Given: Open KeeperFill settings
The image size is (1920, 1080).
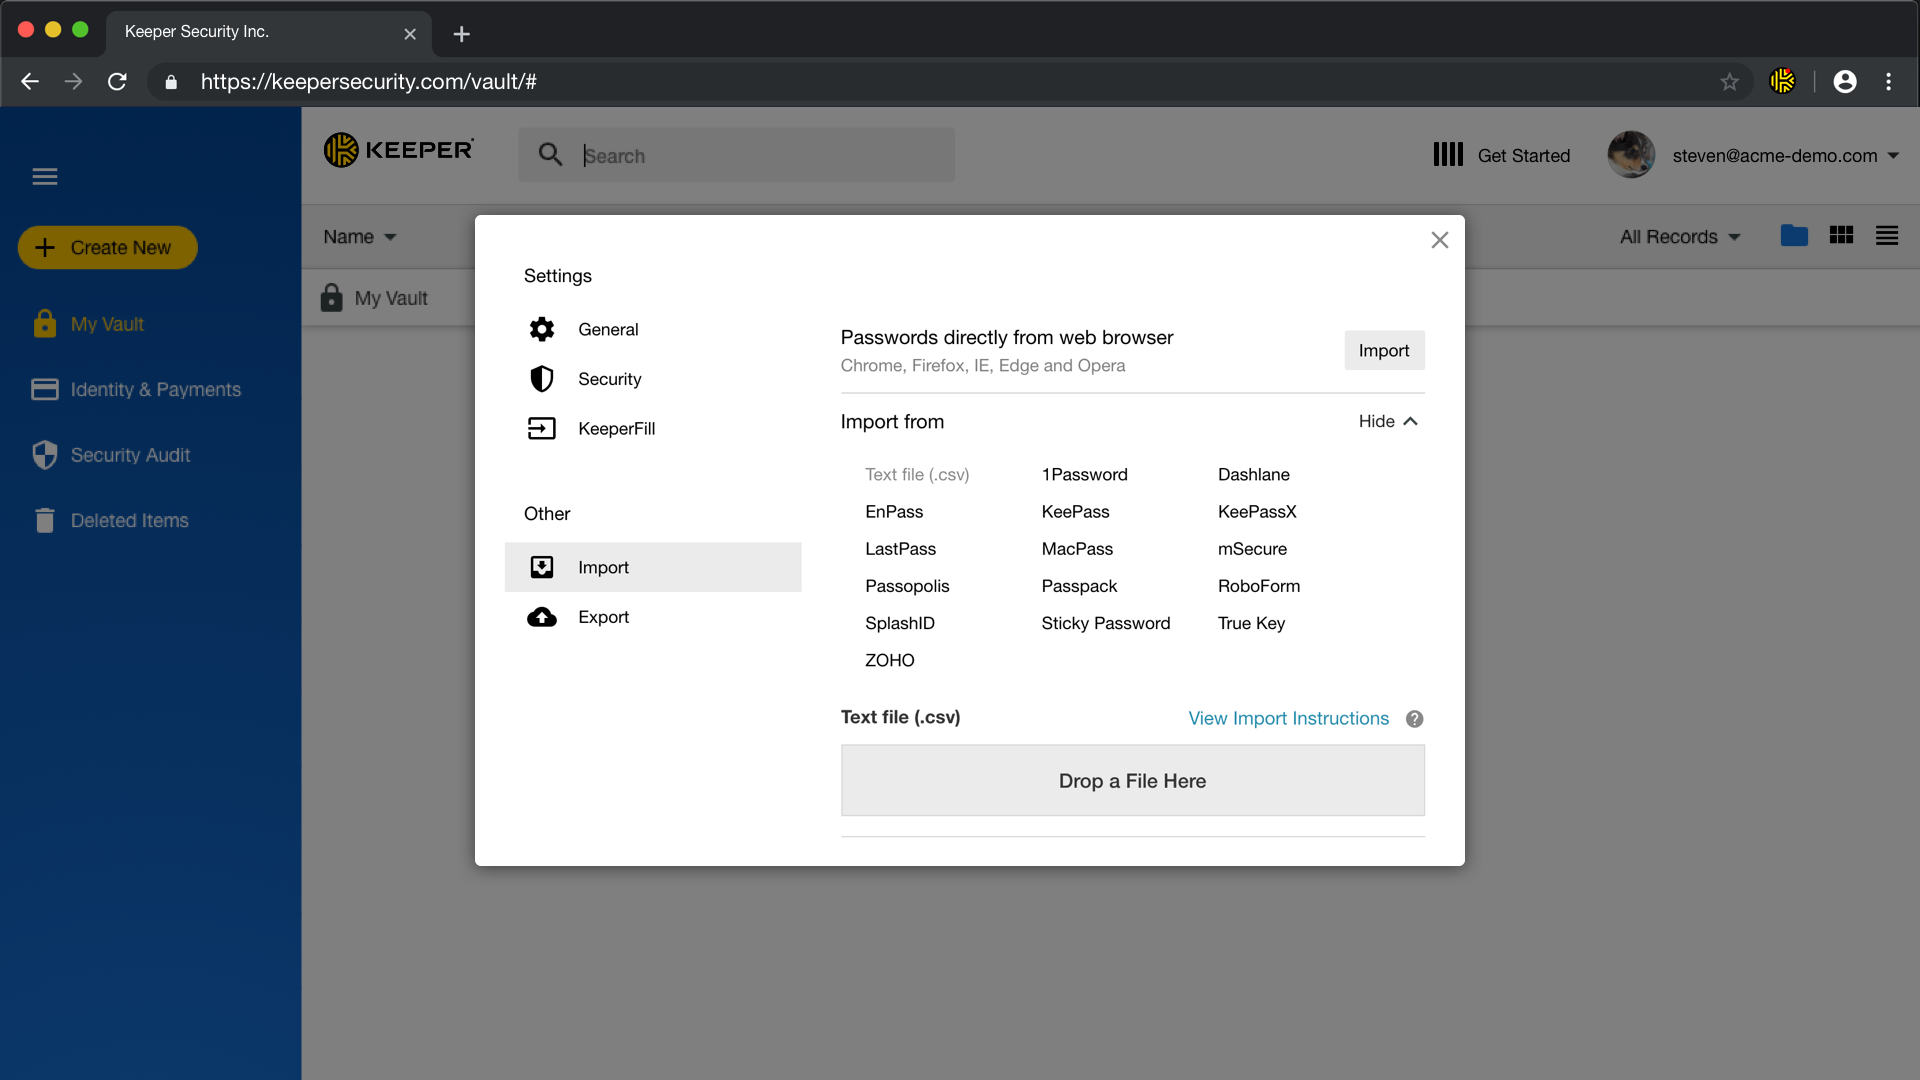Looking at the screenshot, I should pyautogui.click(x=653, y=428).
